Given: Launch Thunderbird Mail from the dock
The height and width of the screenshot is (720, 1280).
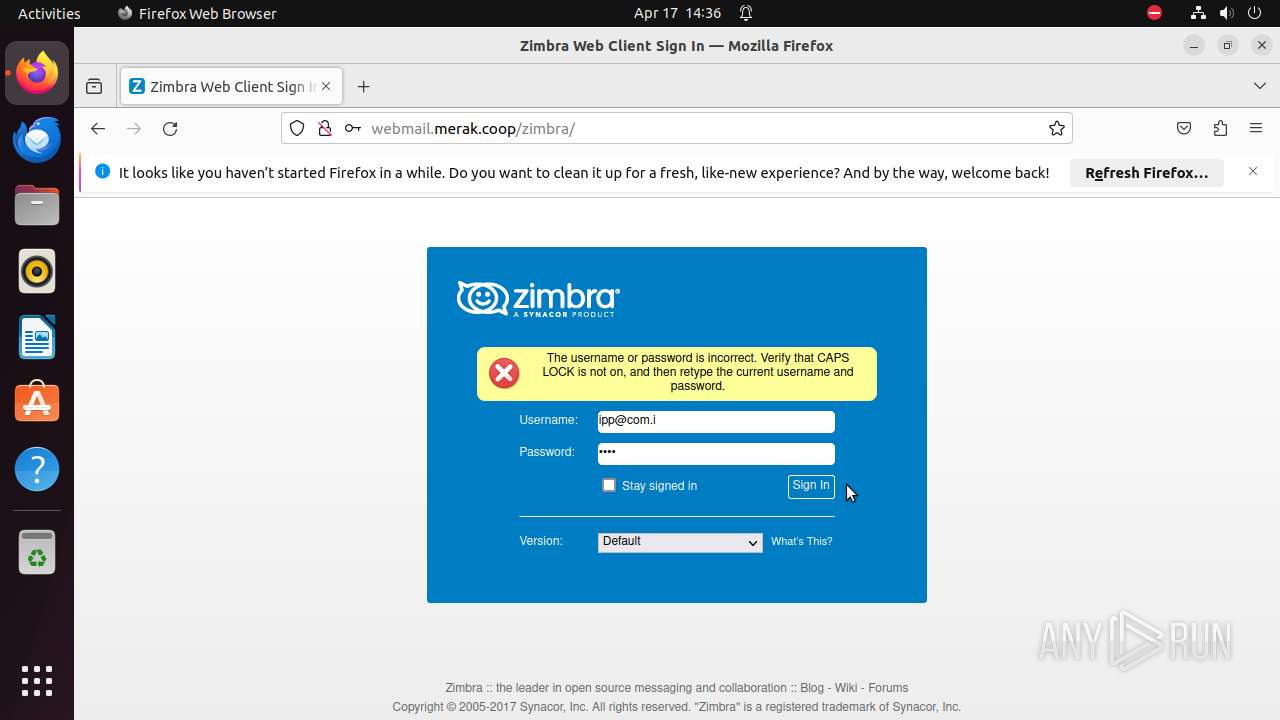Looking at the screenshot, I should pos(37,139).
